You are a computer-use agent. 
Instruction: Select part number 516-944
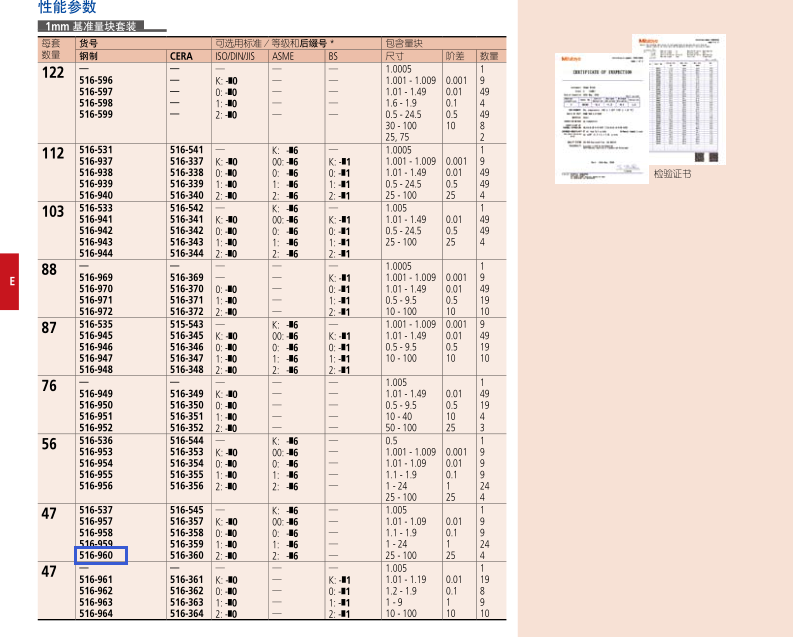pyautogui.click(x=96, y=253)
